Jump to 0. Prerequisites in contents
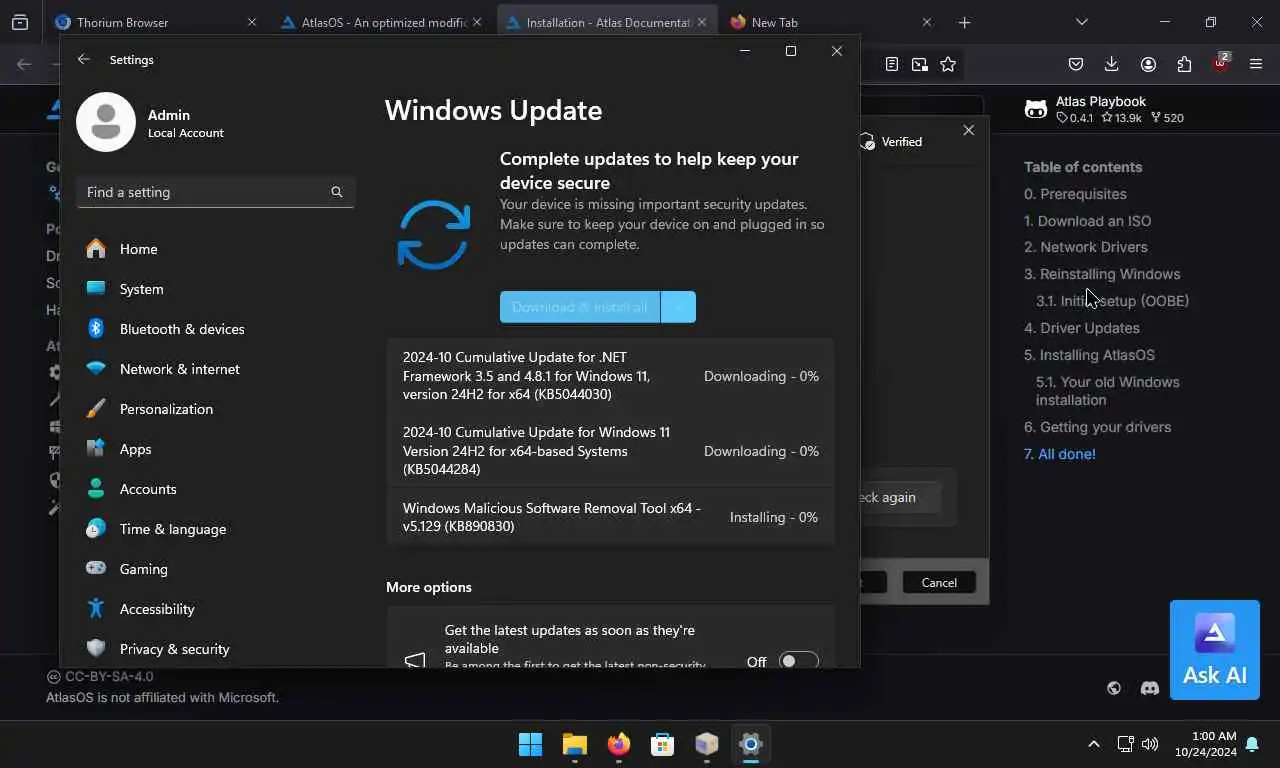This screenshot has width=1280, height=768. [x=1075, y=194]
